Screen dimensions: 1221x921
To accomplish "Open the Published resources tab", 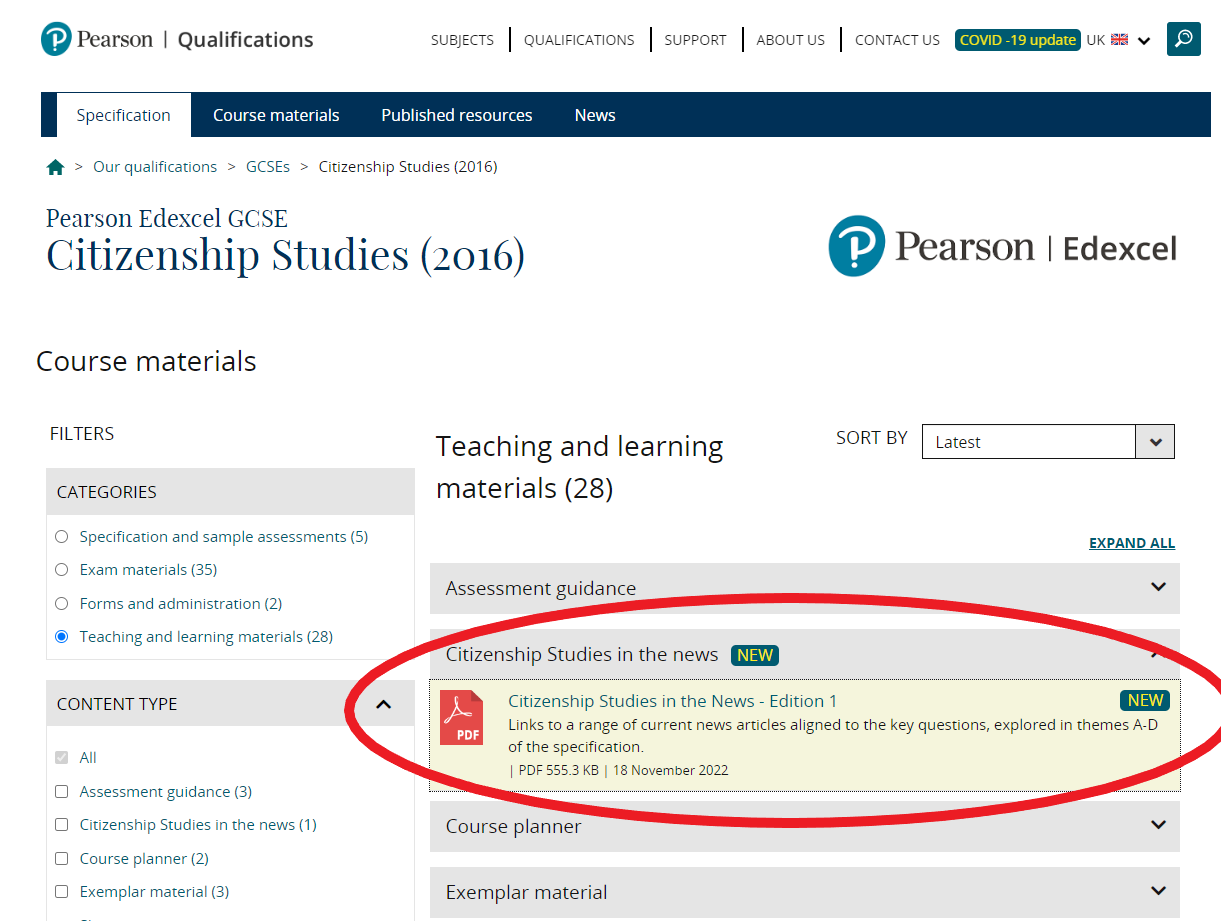I will point(456,115).
